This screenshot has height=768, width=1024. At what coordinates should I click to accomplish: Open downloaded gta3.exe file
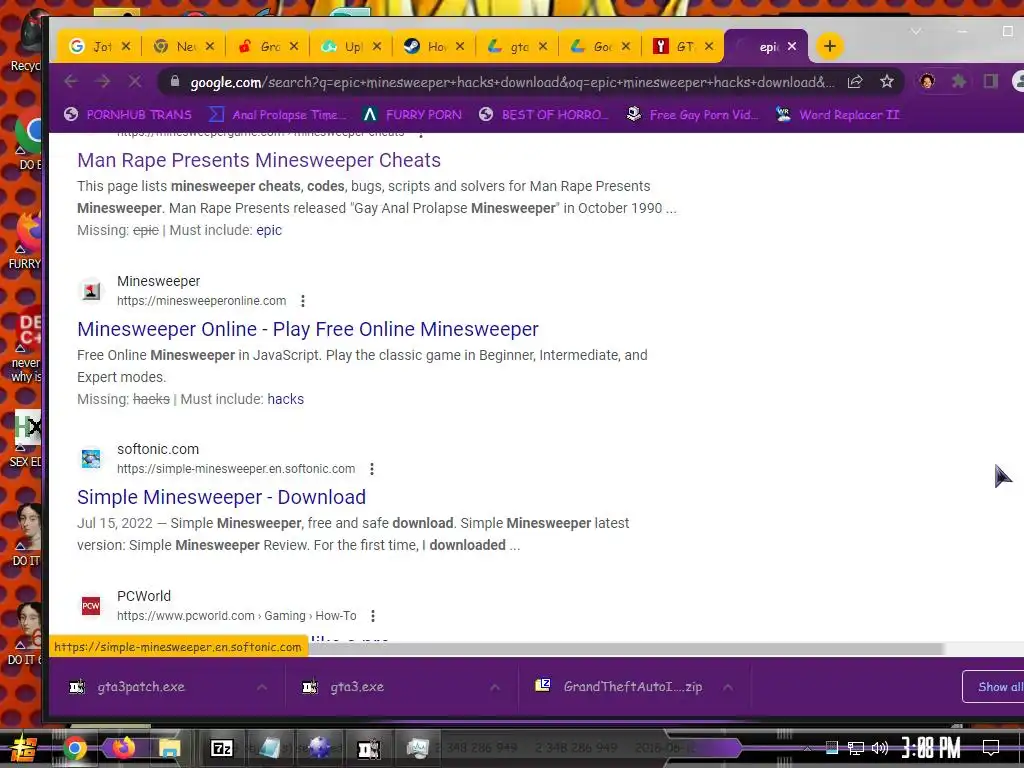[x=357, y=687]
